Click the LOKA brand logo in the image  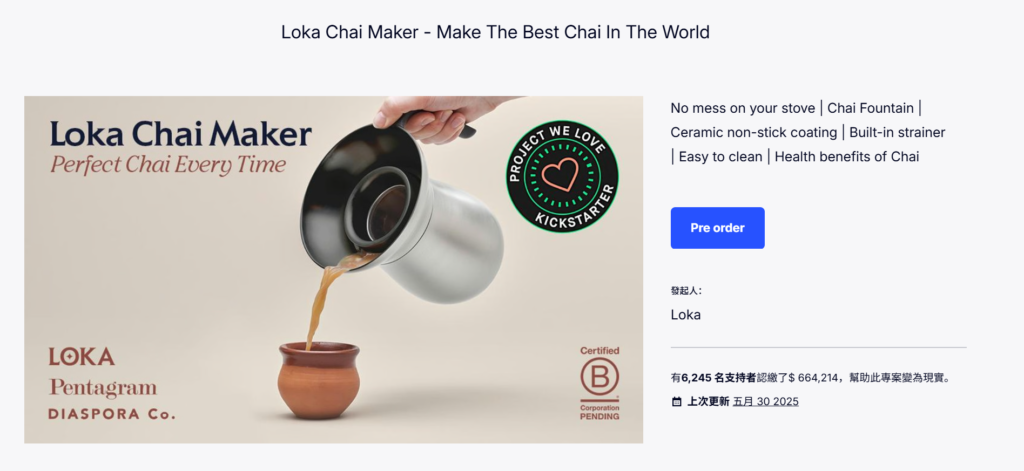click(x=82, y=357)
